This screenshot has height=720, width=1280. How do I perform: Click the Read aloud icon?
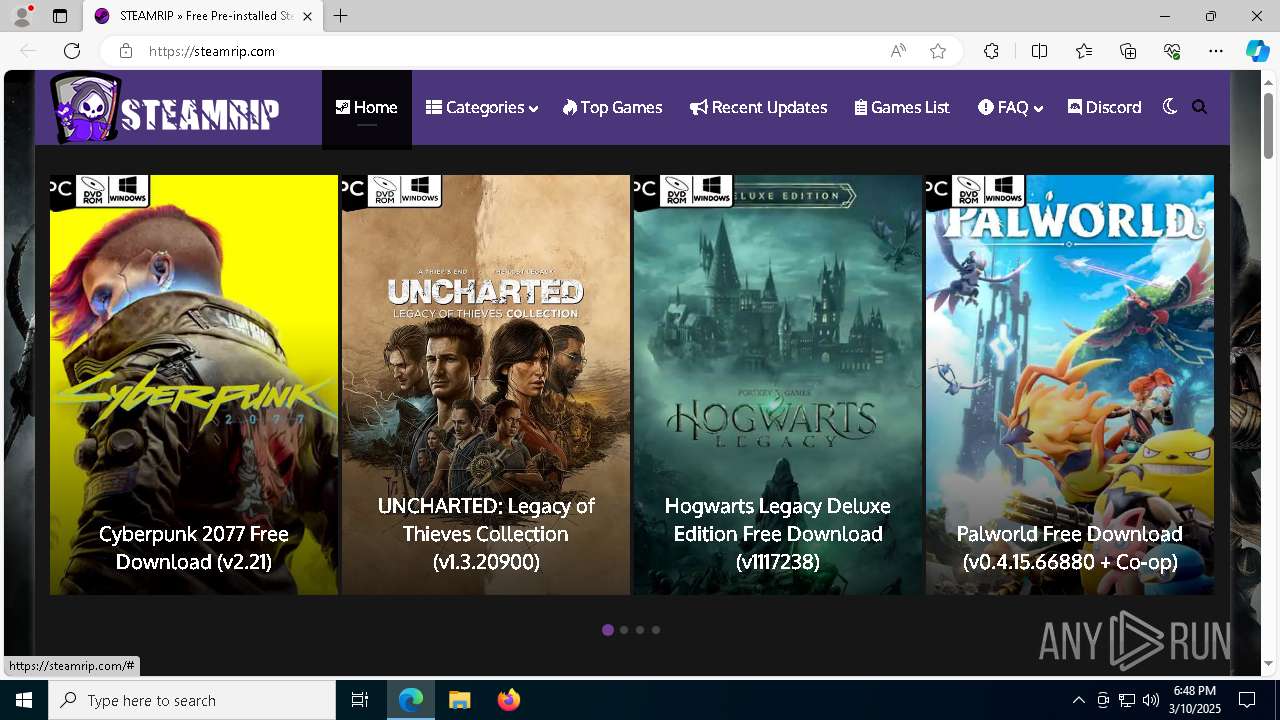coord(898,51)
